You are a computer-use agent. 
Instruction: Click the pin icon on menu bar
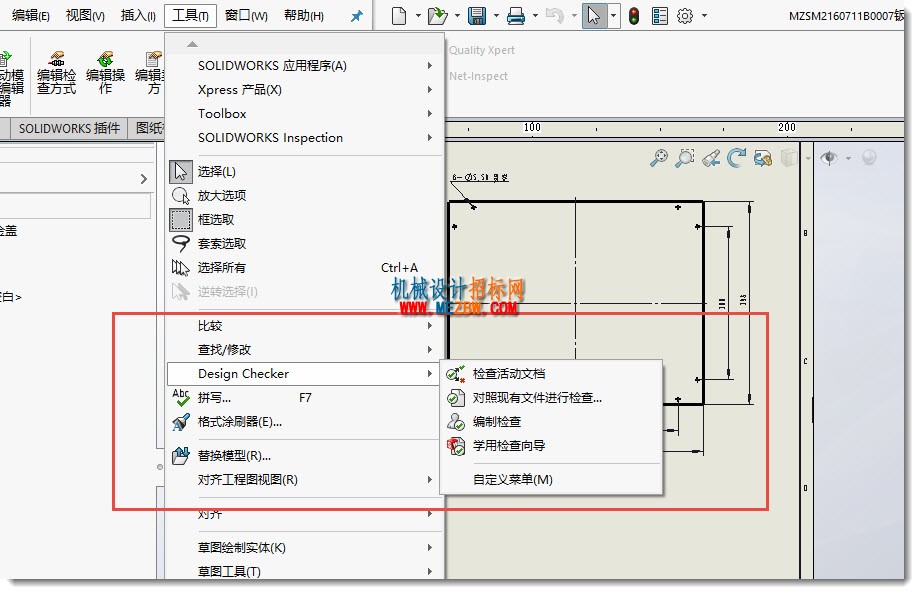(356, 16)
